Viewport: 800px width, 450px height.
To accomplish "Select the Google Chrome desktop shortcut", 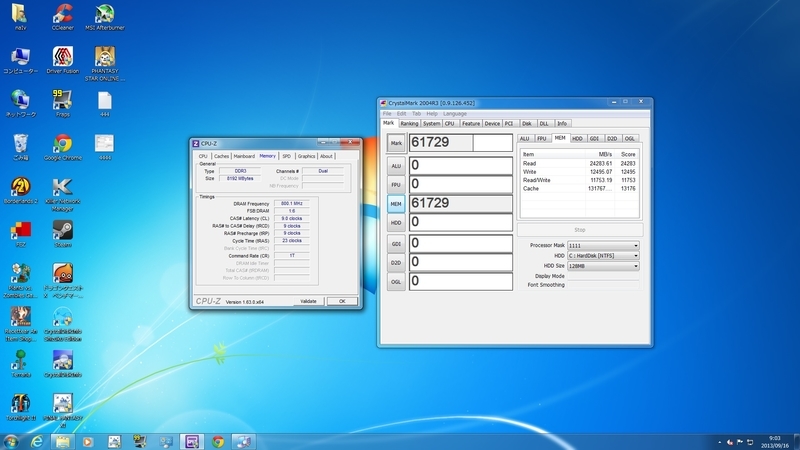I will (63, 147).
